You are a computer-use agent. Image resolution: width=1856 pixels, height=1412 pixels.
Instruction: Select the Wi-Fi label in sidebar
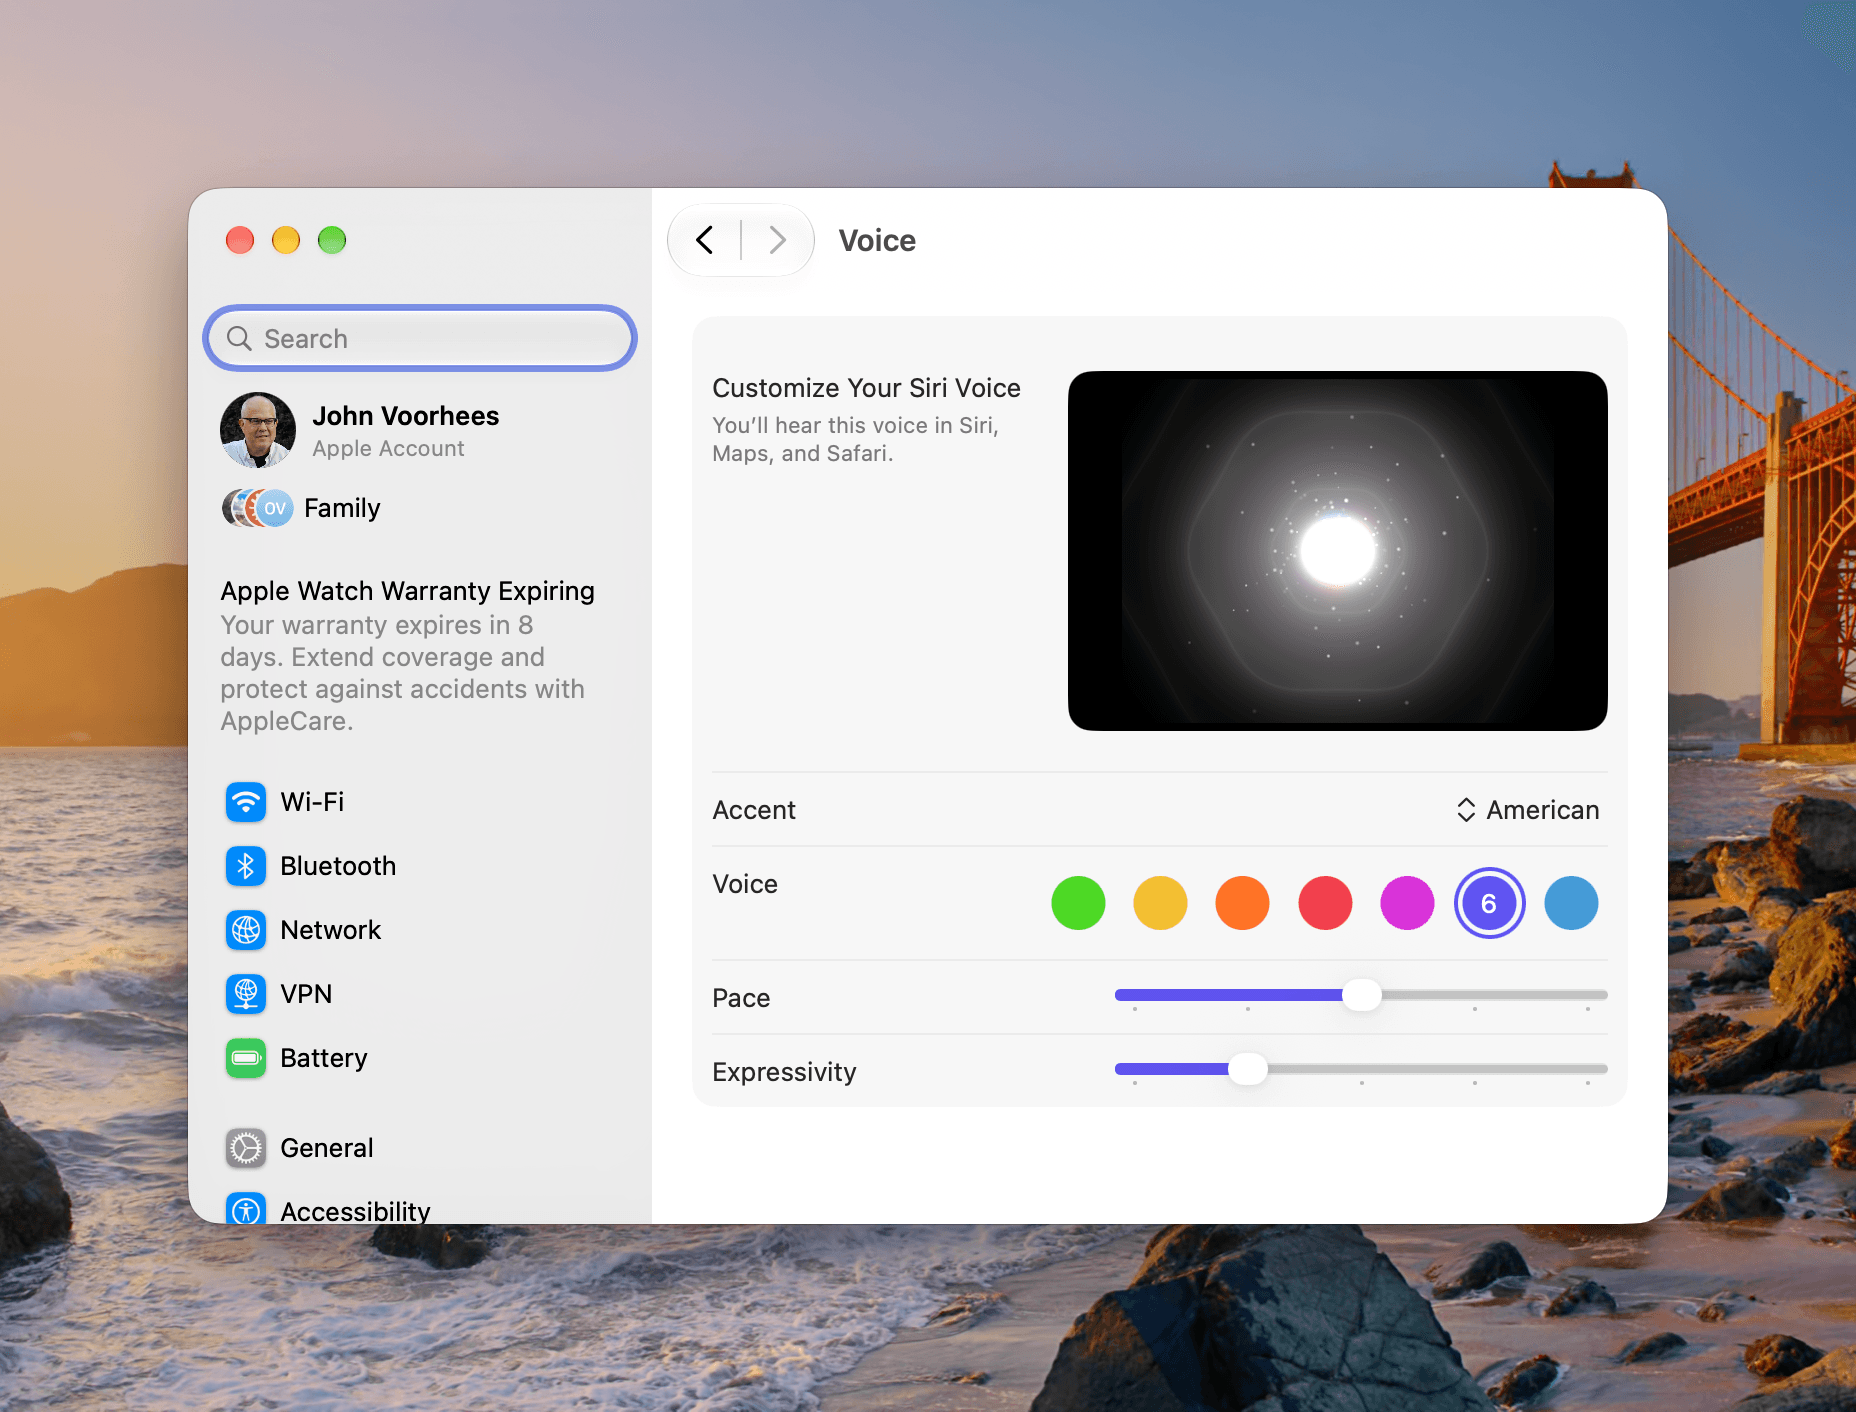pyautogui.click(x=312, y=802)
